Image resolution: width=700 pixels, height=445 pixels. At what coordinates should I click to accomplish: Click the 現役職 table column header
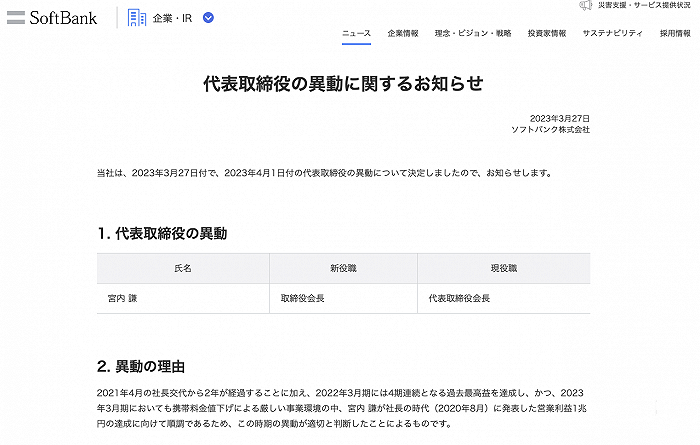pos(503,269)
